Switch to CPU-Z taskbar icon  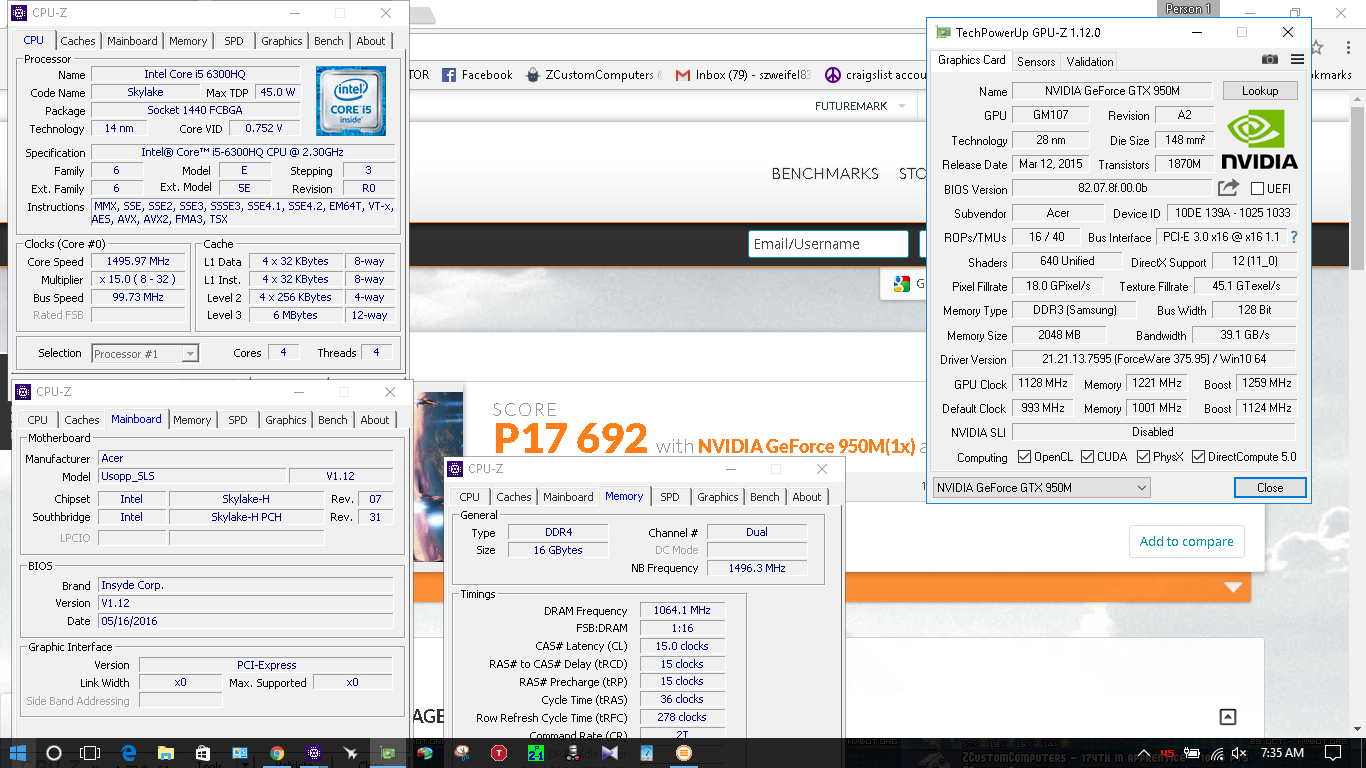tap(314, 753)
